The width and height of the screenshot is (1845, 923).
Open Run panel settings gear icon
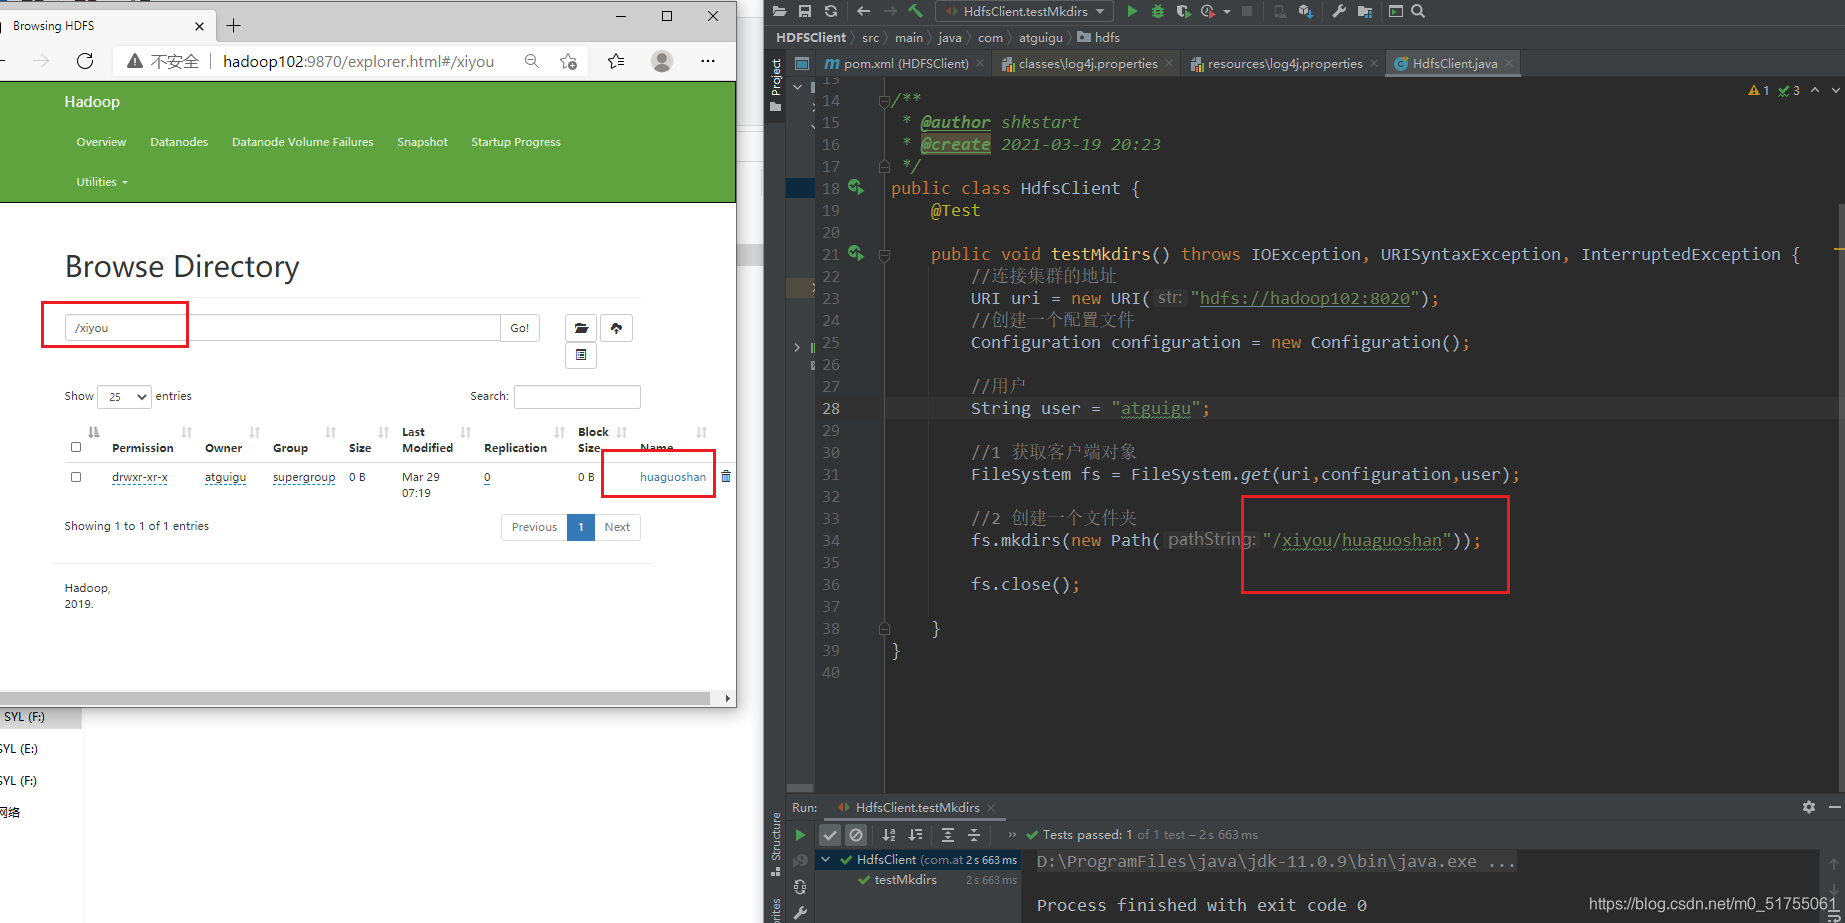coord(1809,807)
